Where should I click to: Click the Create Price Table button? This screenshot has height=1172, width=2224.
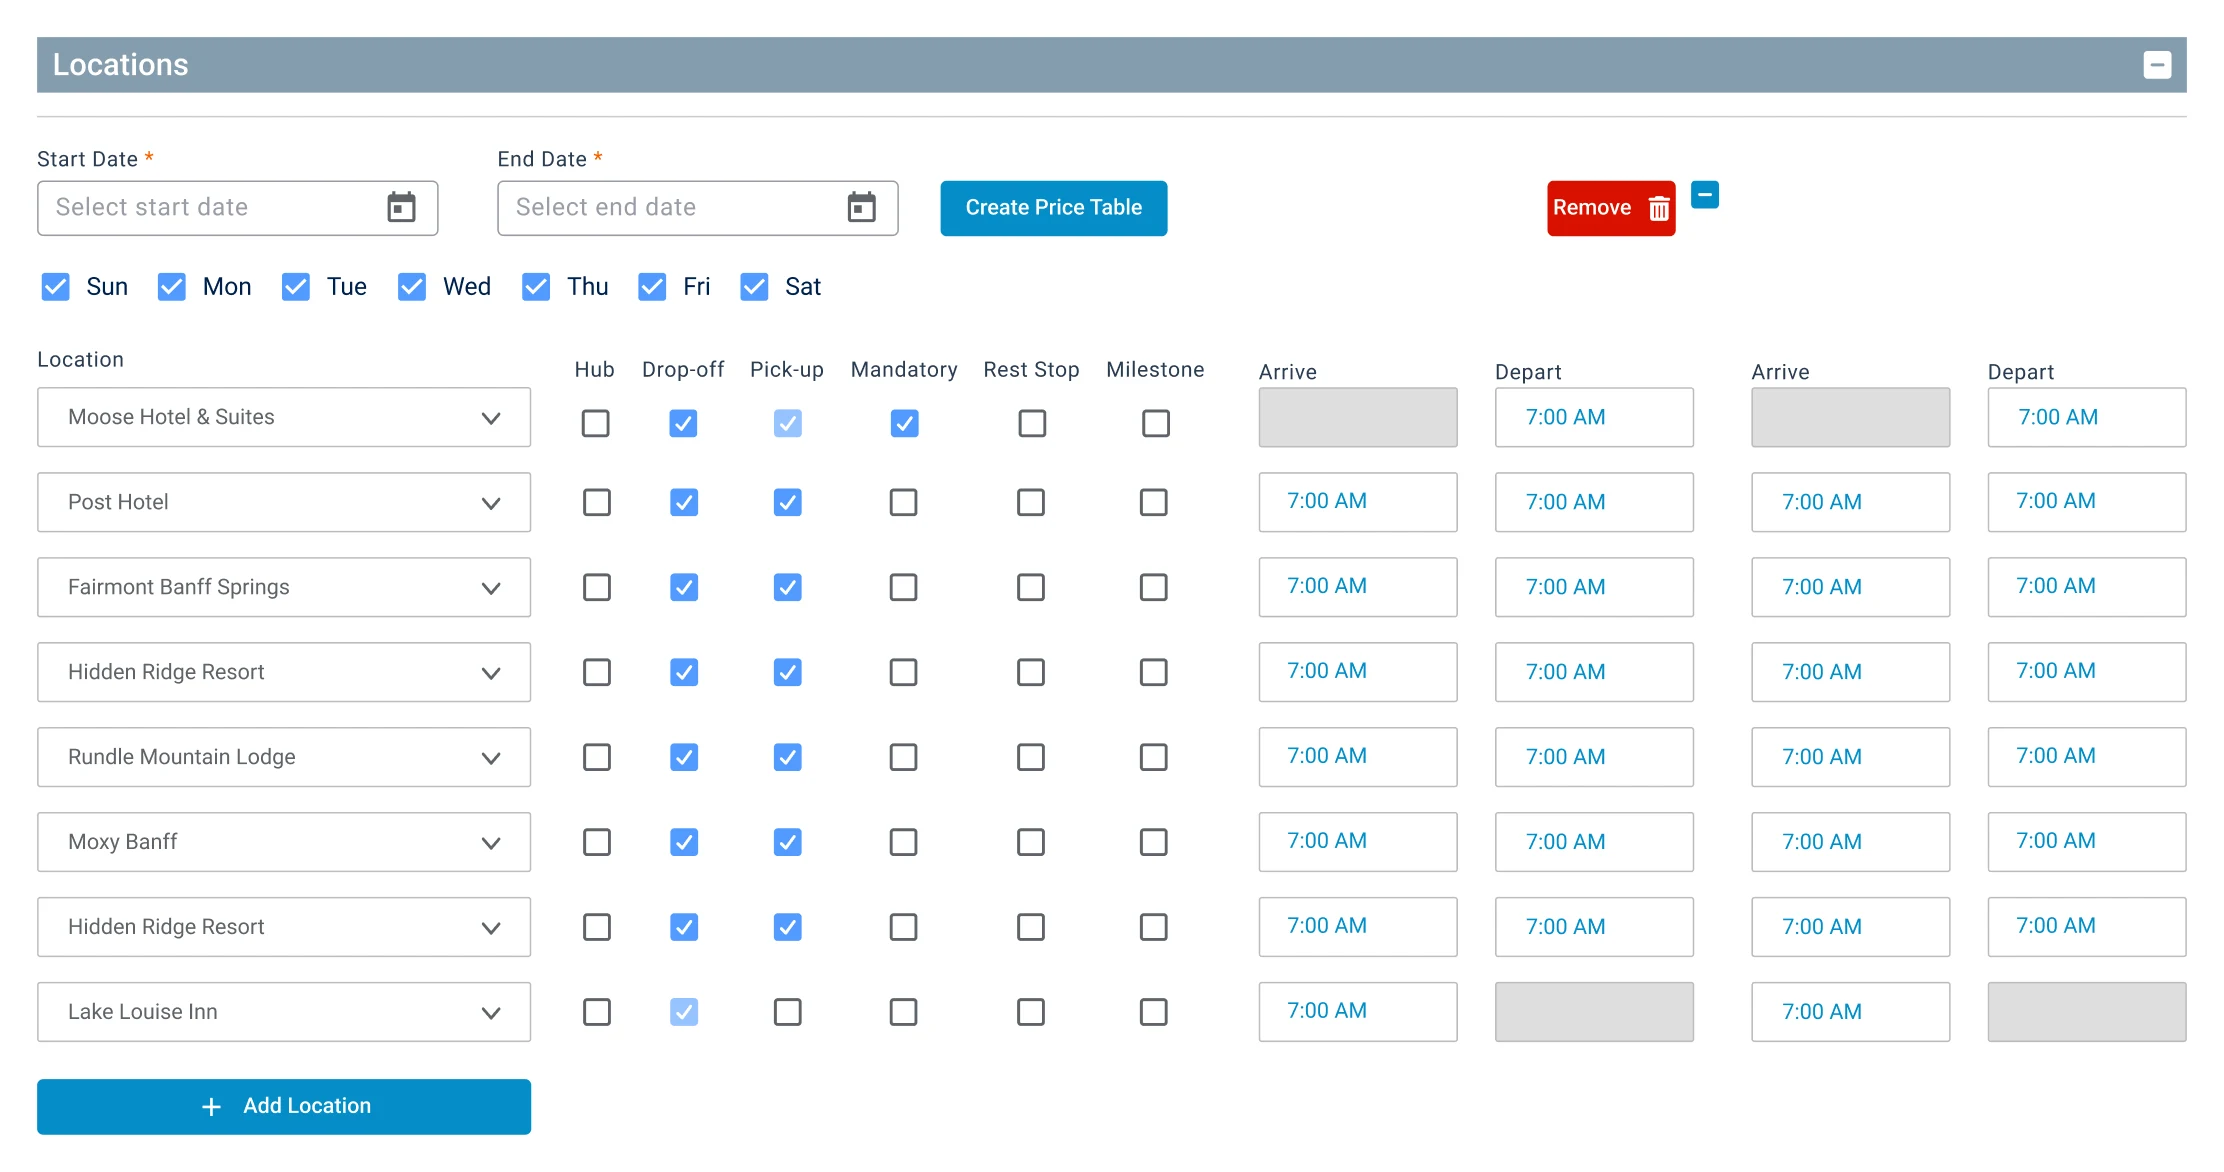(1053, 208)
